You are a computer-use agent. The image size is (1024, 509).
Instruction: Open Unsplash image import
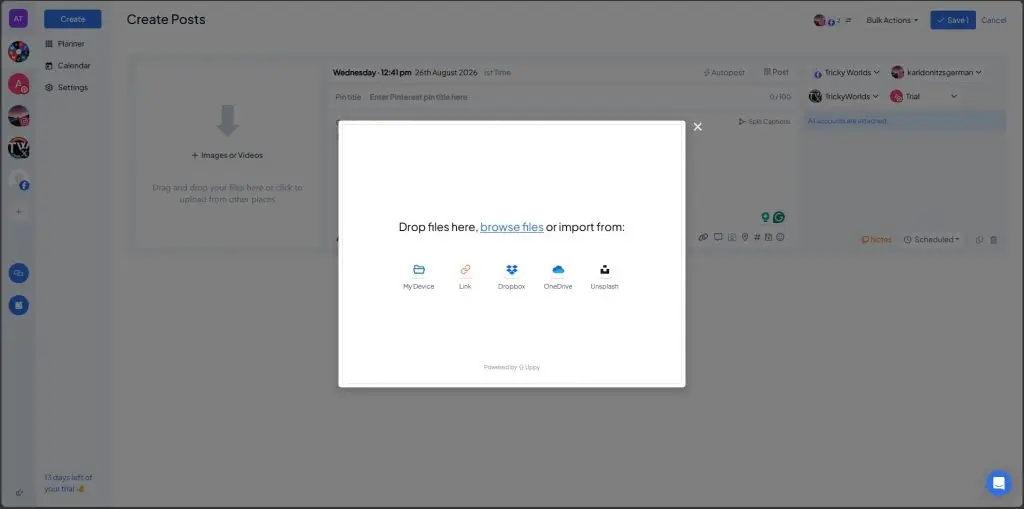pos(604,277)
